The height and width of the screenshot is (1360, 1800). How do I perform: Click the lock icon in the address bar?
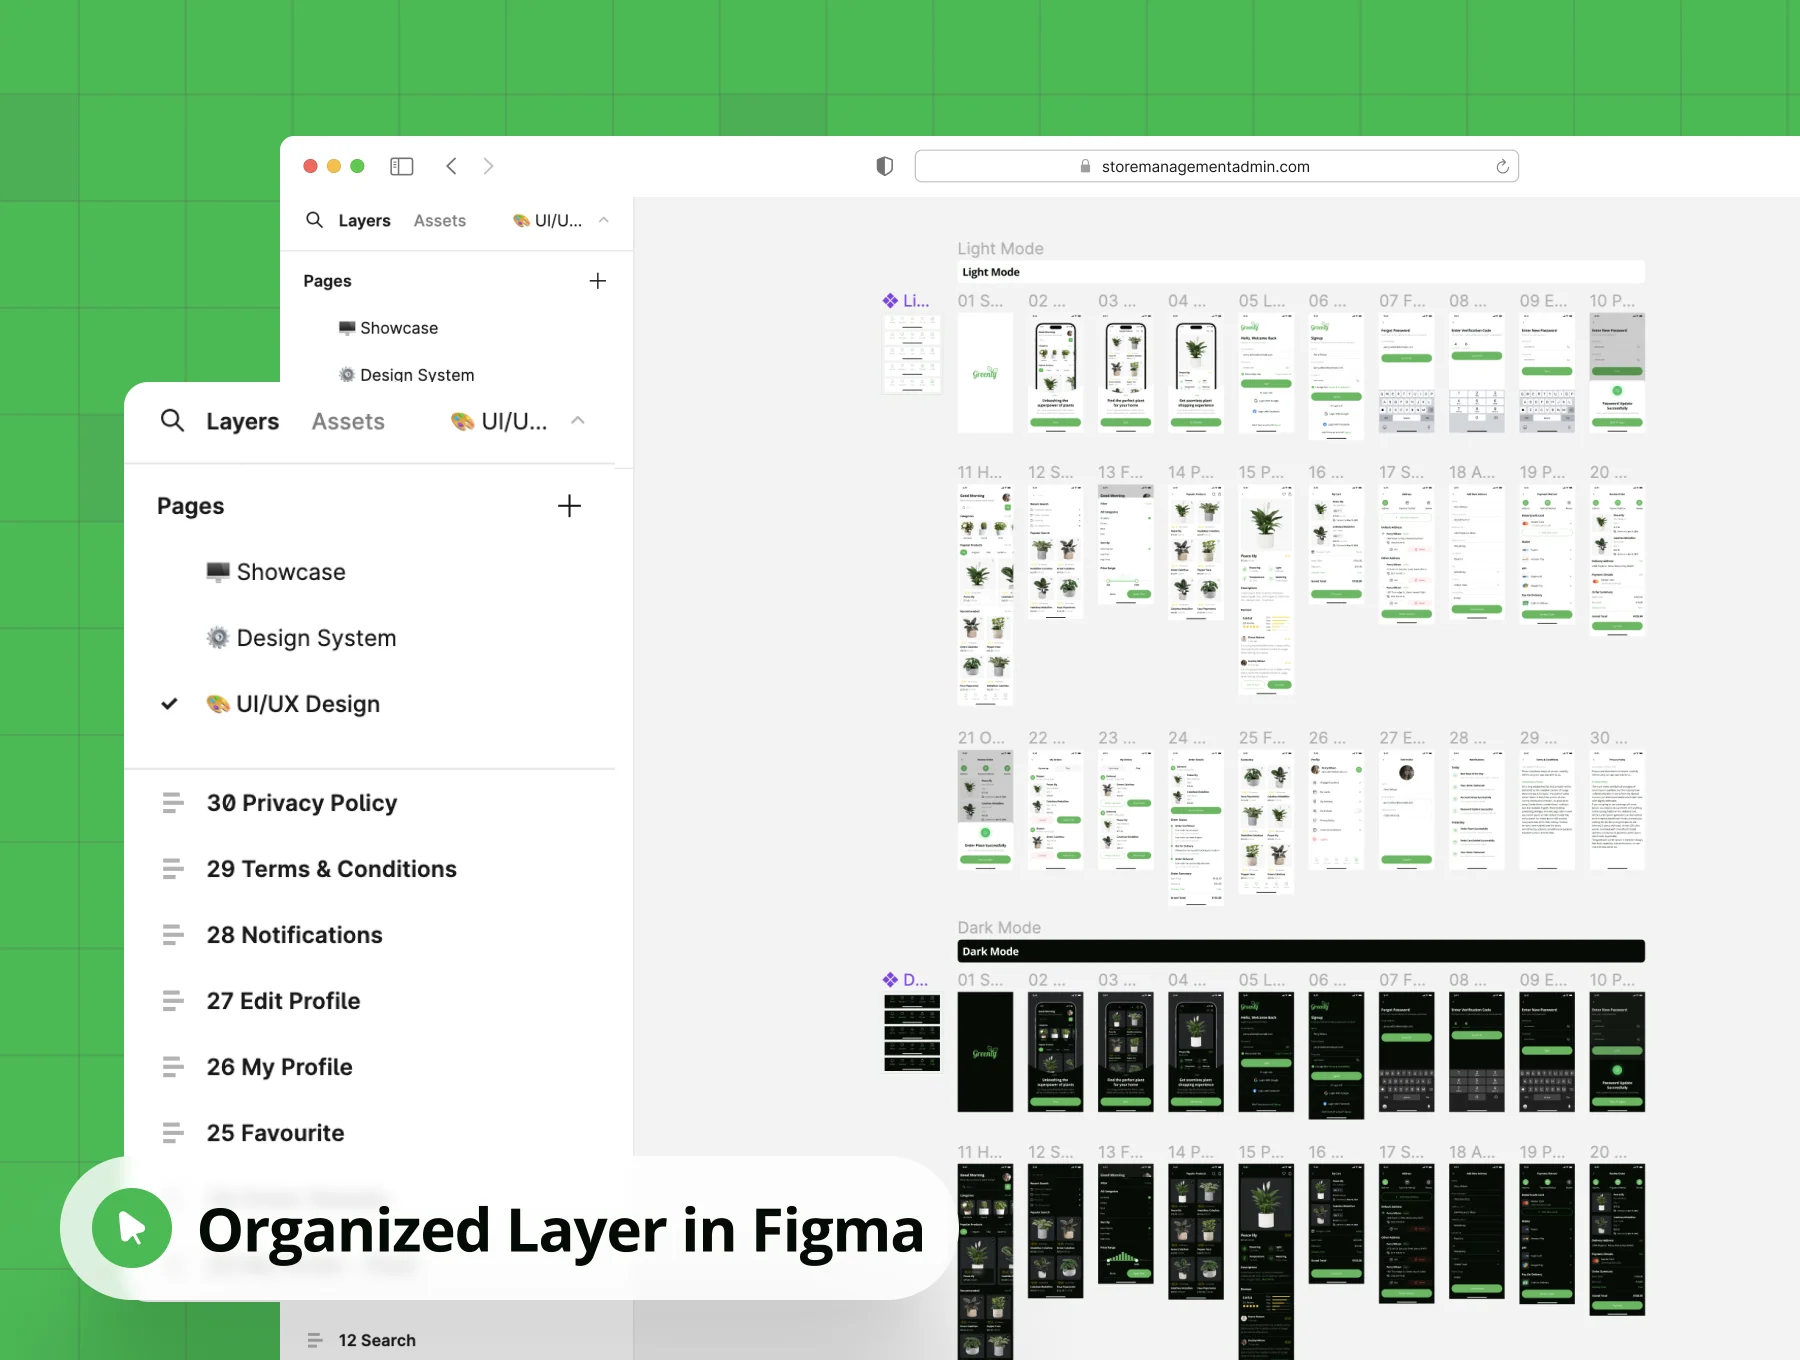(x=1085, y=167)
